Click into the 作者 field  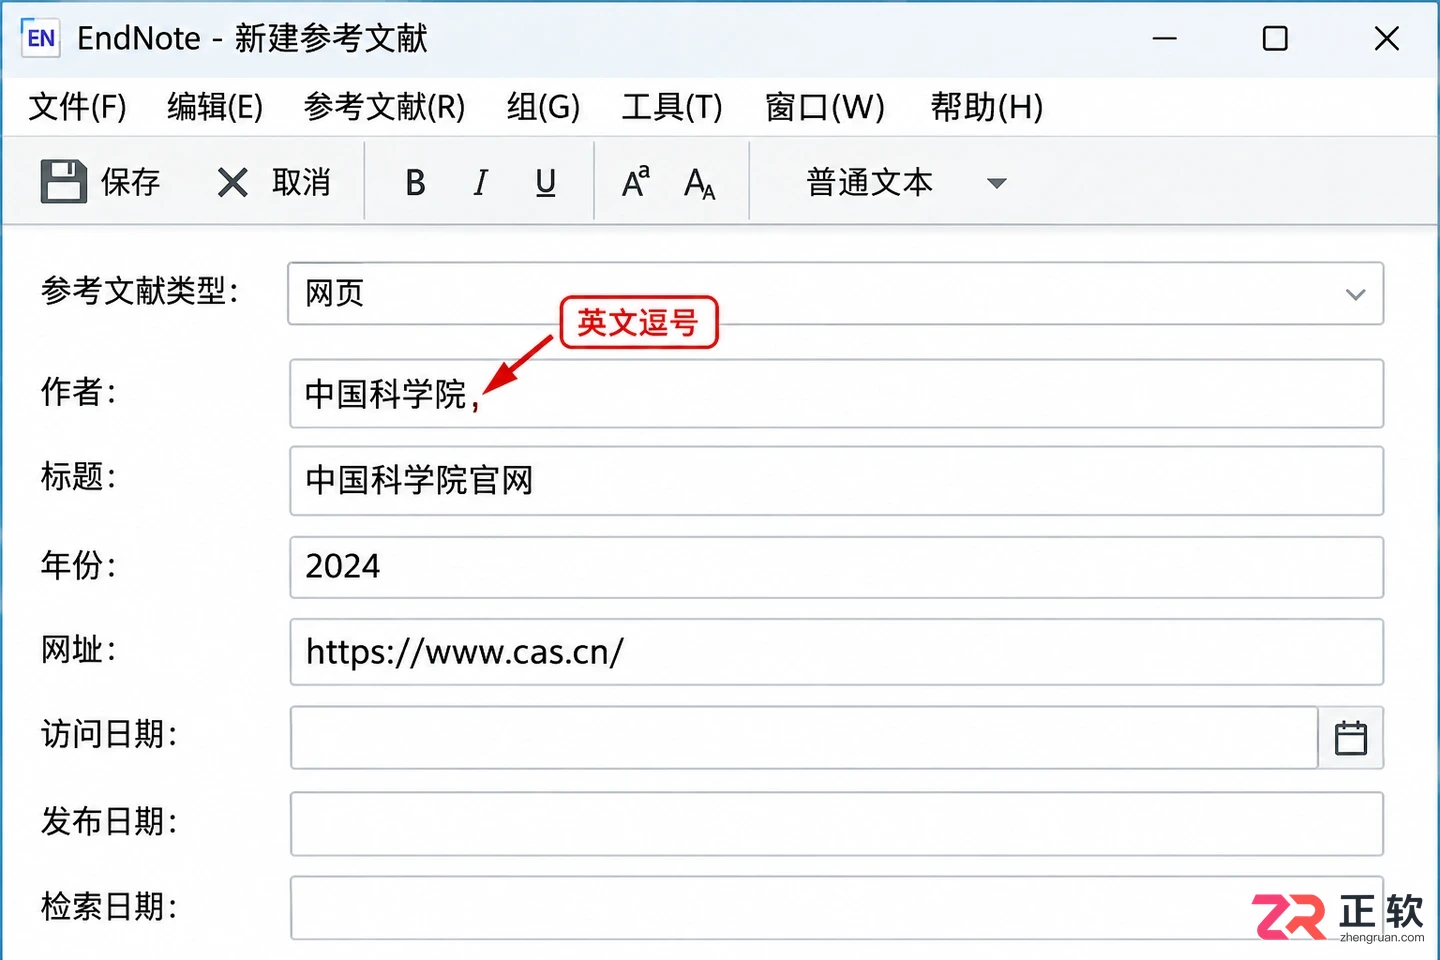pos(836,393)
